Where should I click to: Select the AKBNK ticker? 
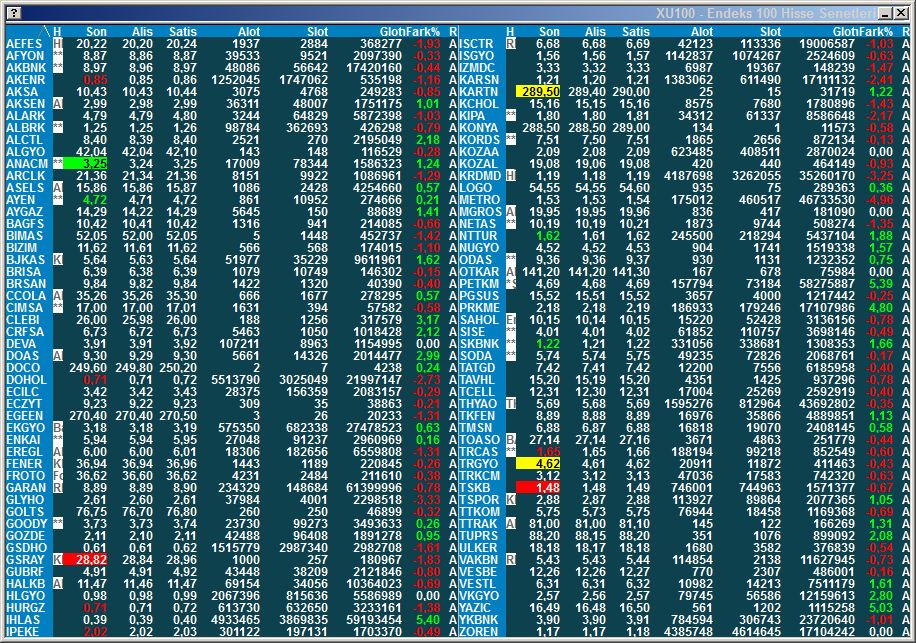(x=26, y=68)
